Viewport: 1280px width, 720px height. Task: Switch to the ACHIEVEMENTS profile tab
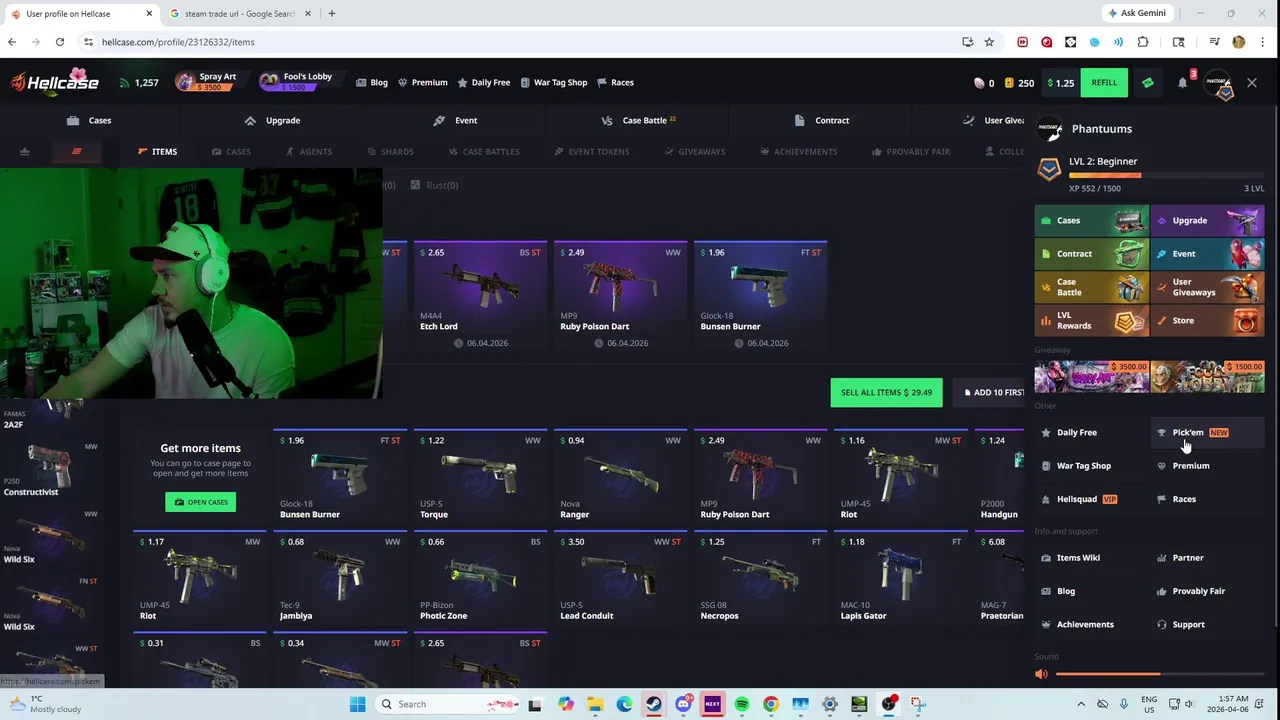pos(799,152)
